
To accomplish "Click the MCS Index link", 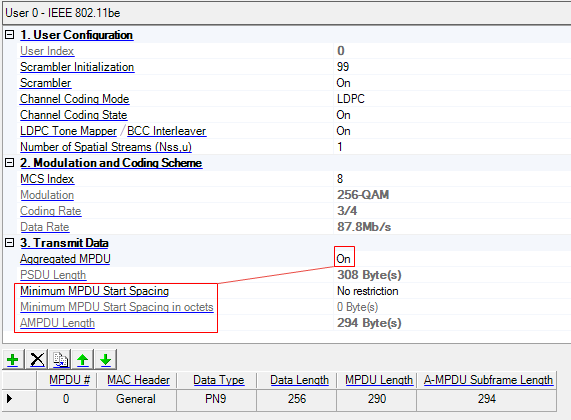I will click(x=47, y=179).
